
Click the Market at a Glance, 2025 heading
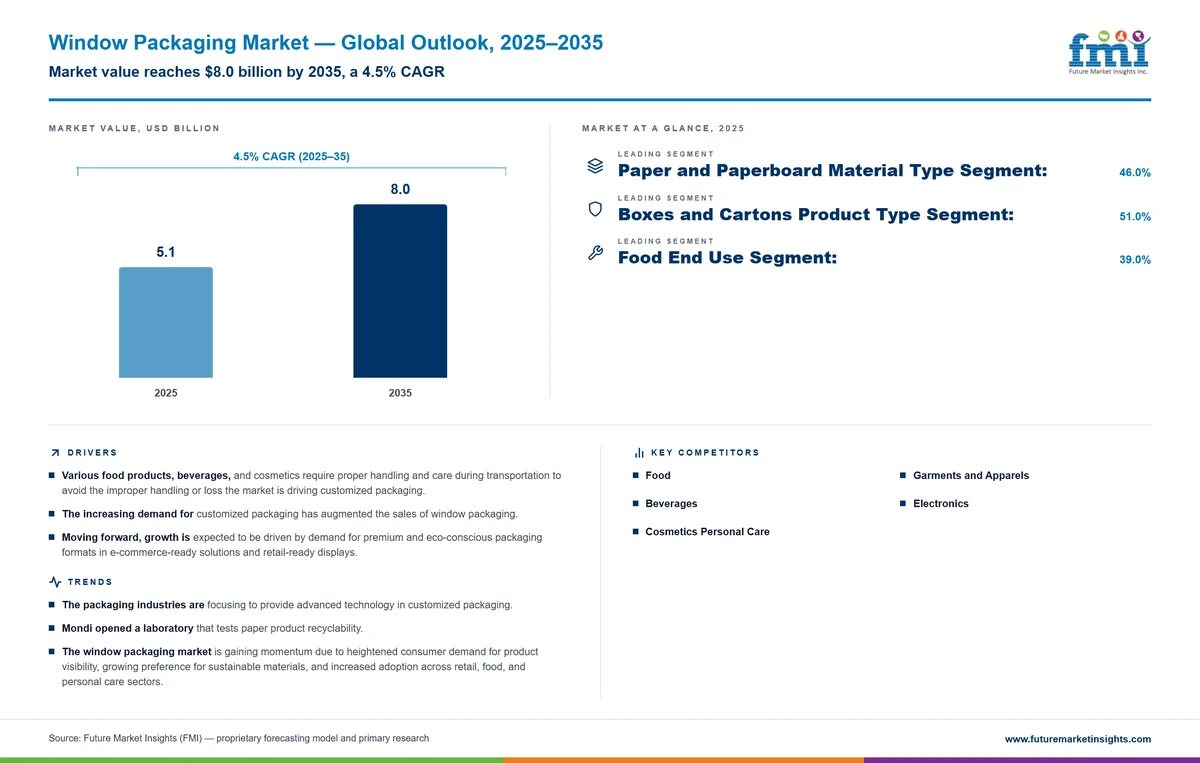click(x=663, y=128)
